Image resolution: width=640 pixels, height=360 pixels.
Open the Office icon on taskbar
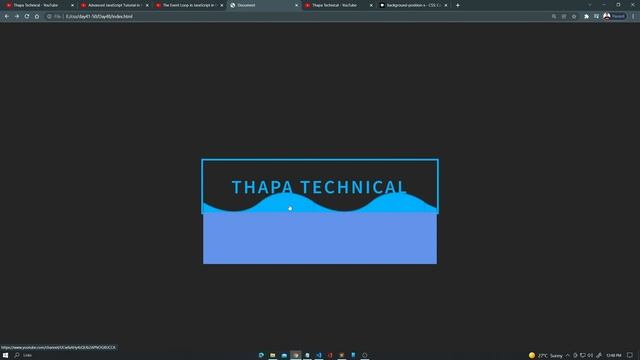coord(330,355)
